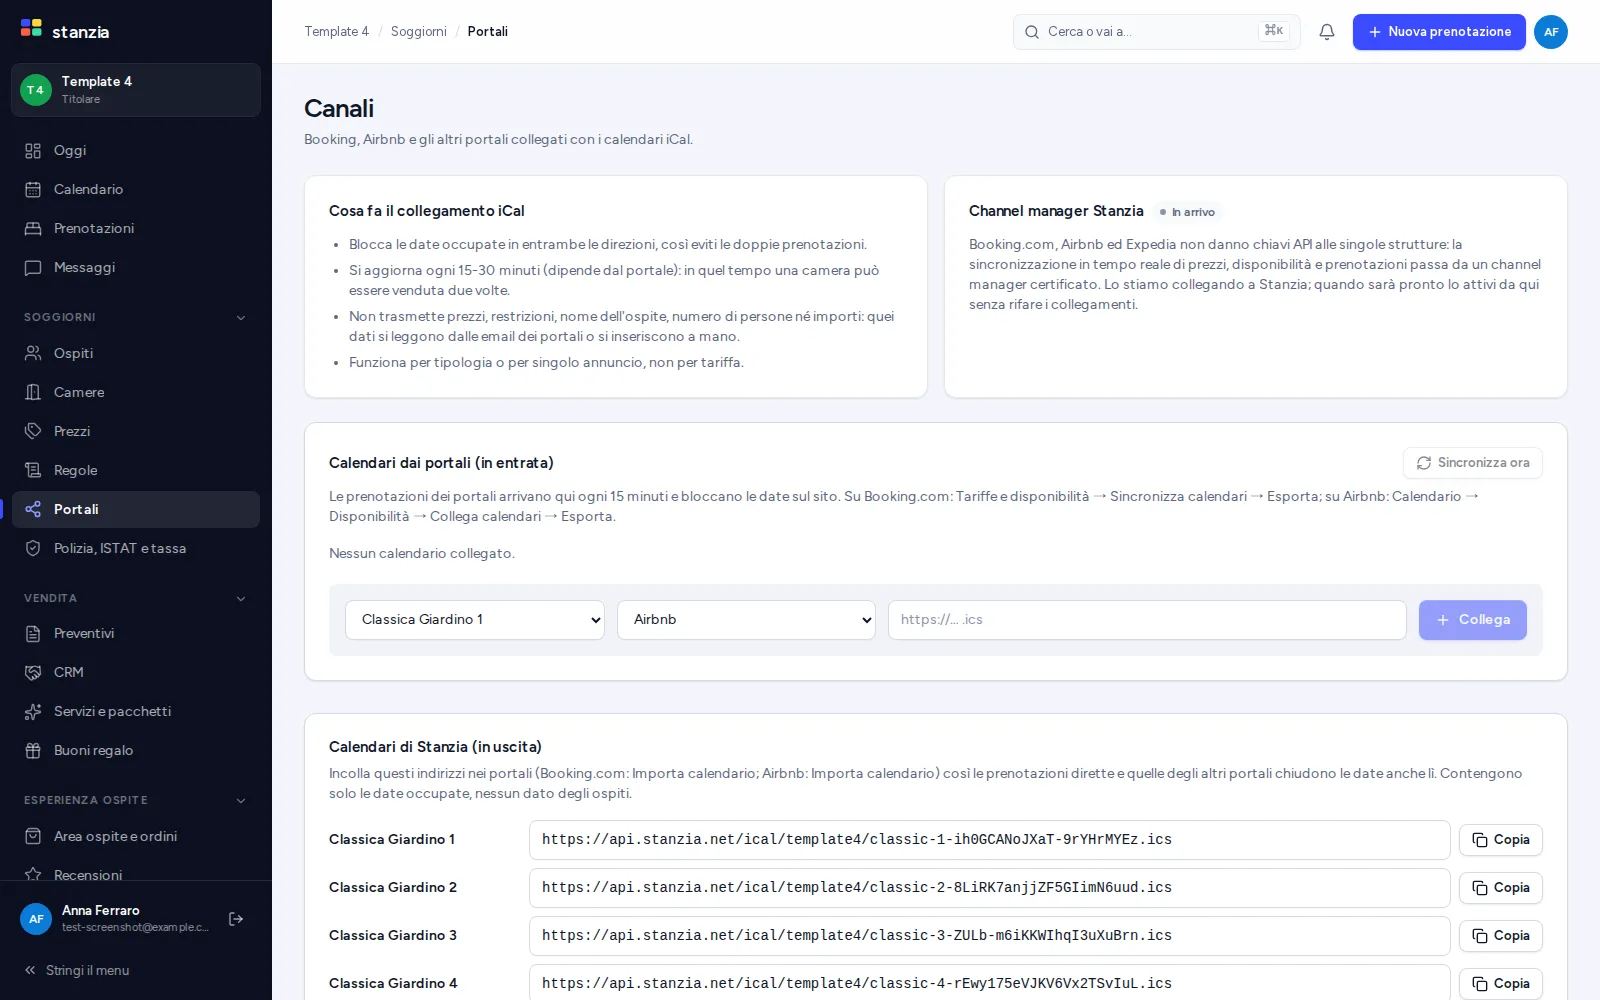Click the CRM handshake icon
The height and width of the screenshot is (1000, 1600).
point(33,673)
